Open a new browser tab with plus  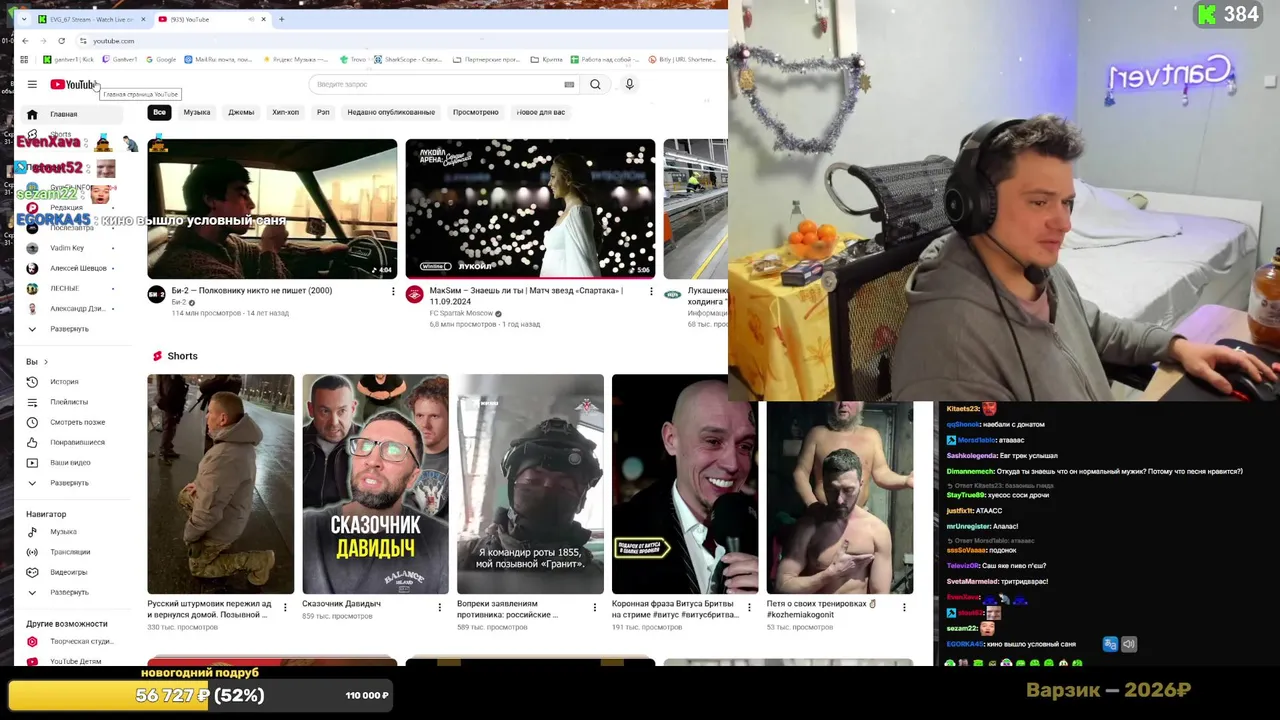281,19
